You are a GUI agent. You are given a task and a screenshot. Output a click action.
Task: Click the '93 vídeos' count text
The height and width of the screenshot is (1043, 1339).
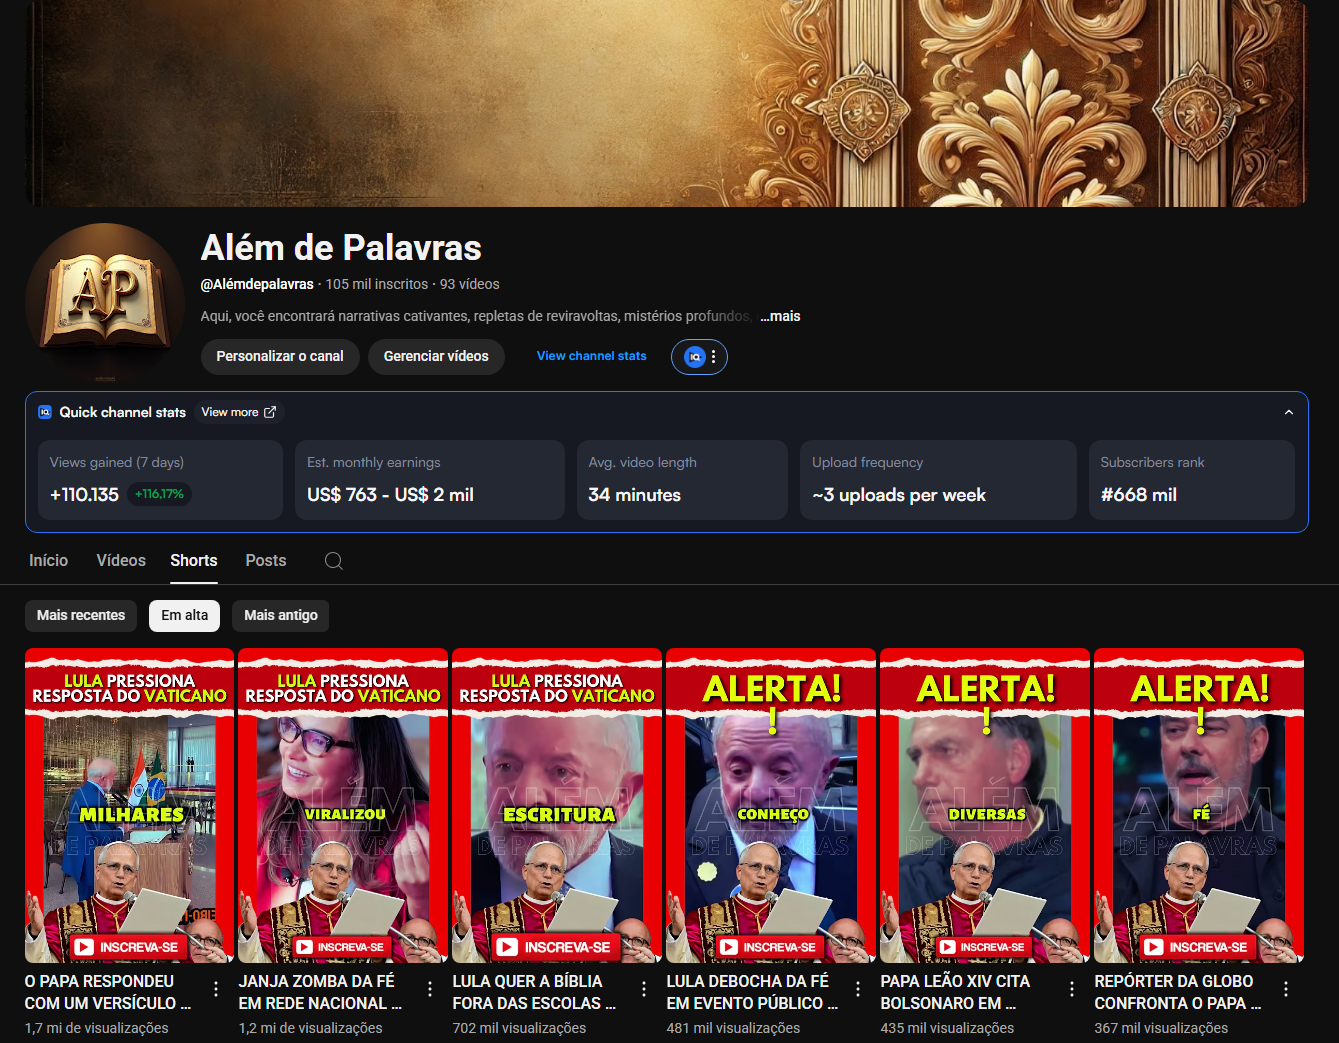(470, 284)
